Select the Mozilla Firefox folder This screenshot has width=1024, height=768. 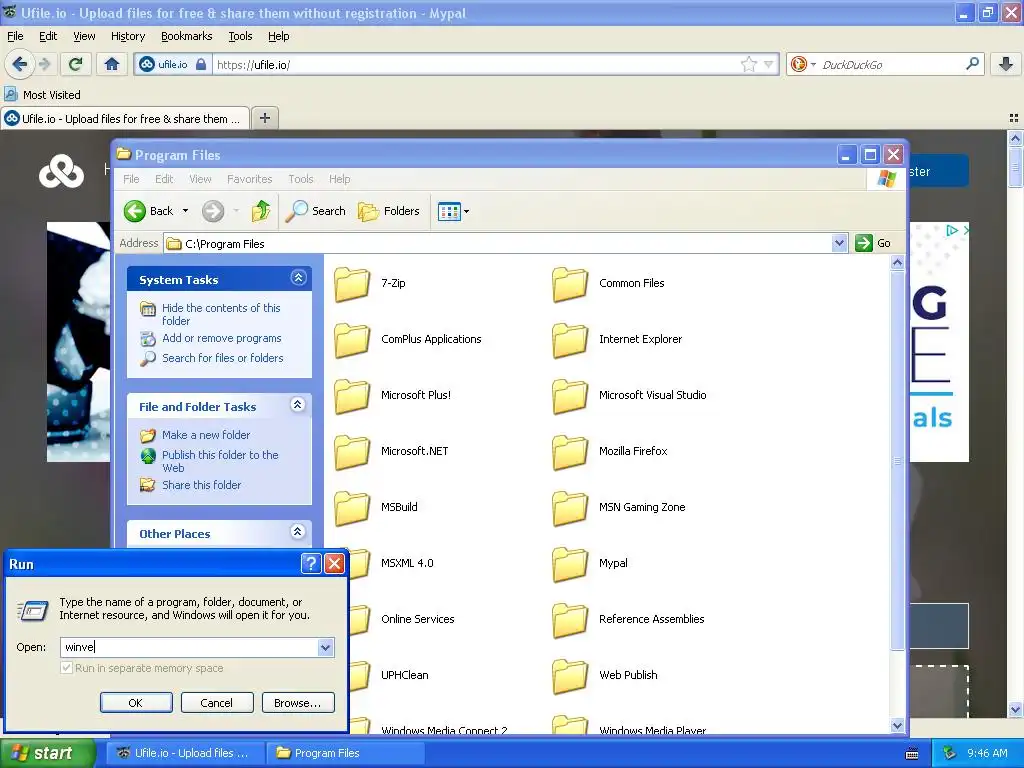[x=610, y=453]
